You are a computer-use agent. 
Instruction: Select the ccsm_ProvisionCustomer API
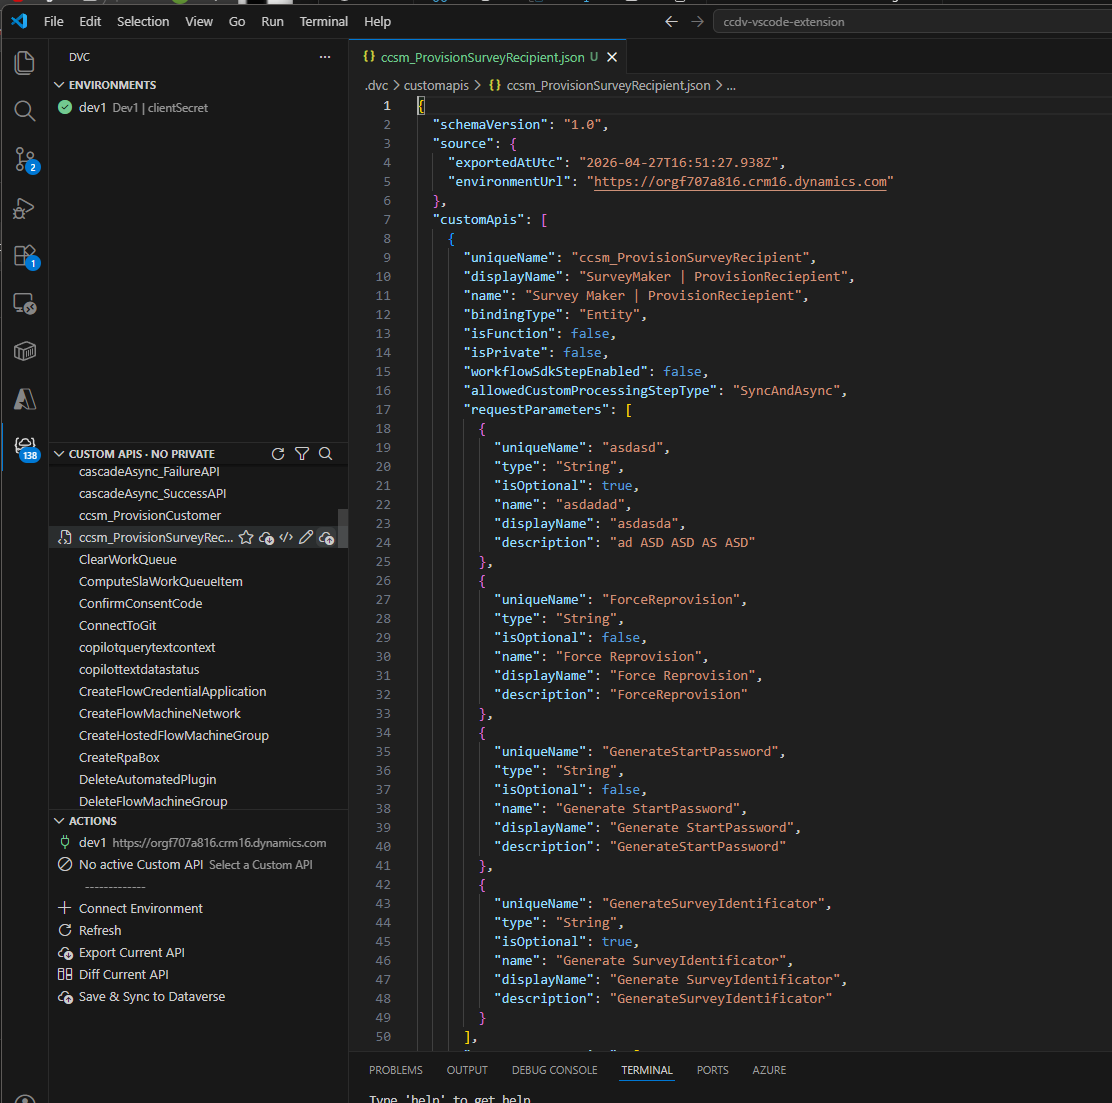pyautogui.click(x=150, y=516)
